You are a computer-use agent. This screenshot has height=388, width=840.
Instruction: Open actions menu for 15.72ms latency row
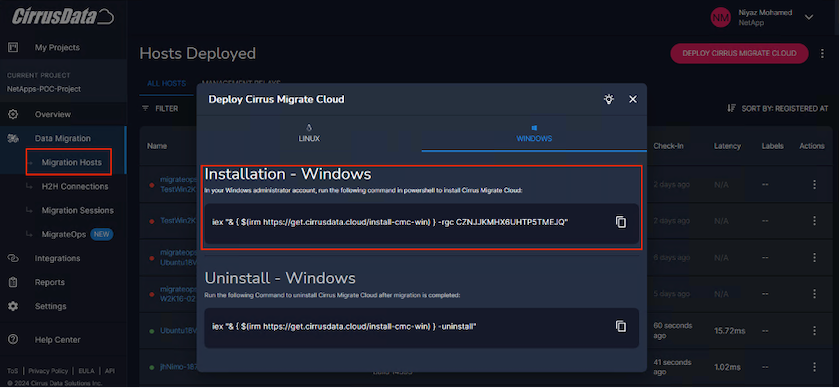pyautogui.click(x=814, y=330)
